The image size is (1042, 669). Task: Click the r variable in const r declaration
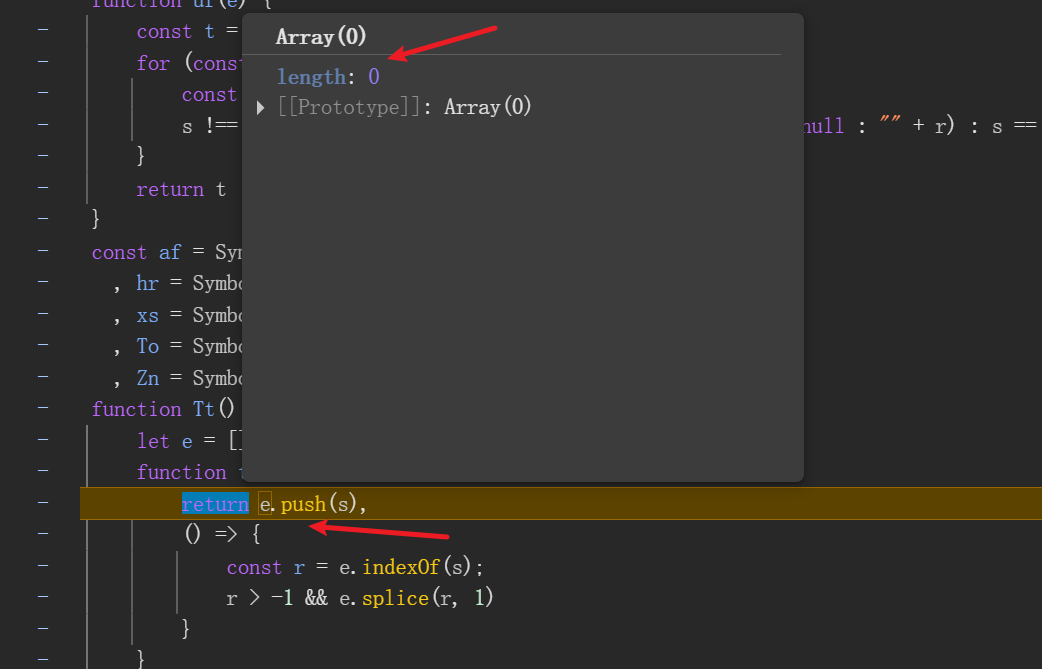[299, 567]
